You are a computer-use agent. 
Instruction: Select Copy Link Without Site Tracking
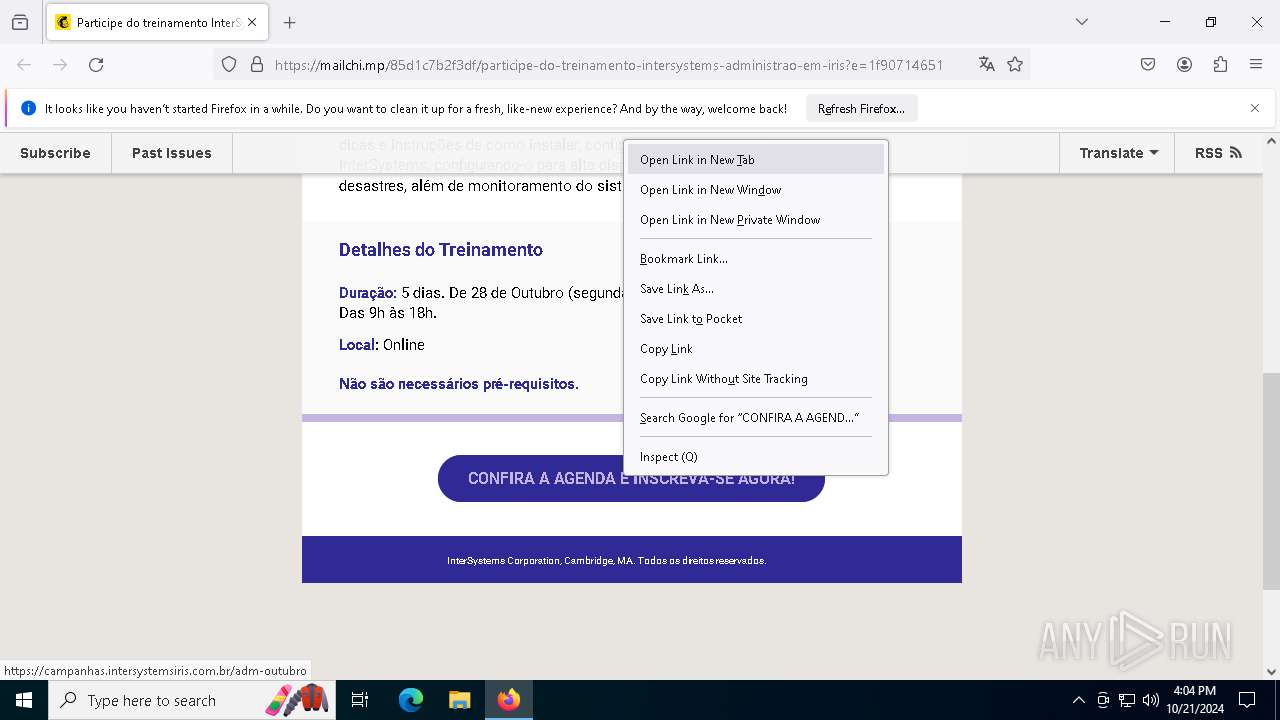point(756,378)
